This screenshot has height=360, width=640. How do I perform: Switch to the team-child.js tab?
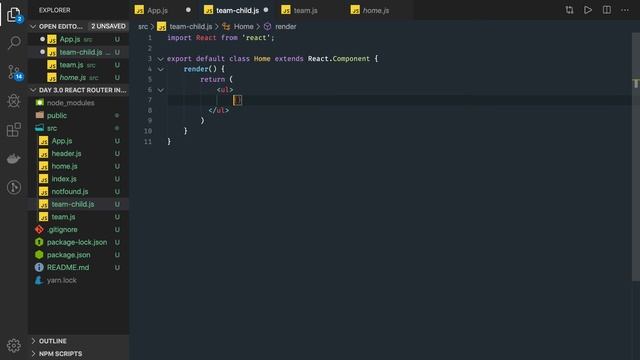[237, 10]
